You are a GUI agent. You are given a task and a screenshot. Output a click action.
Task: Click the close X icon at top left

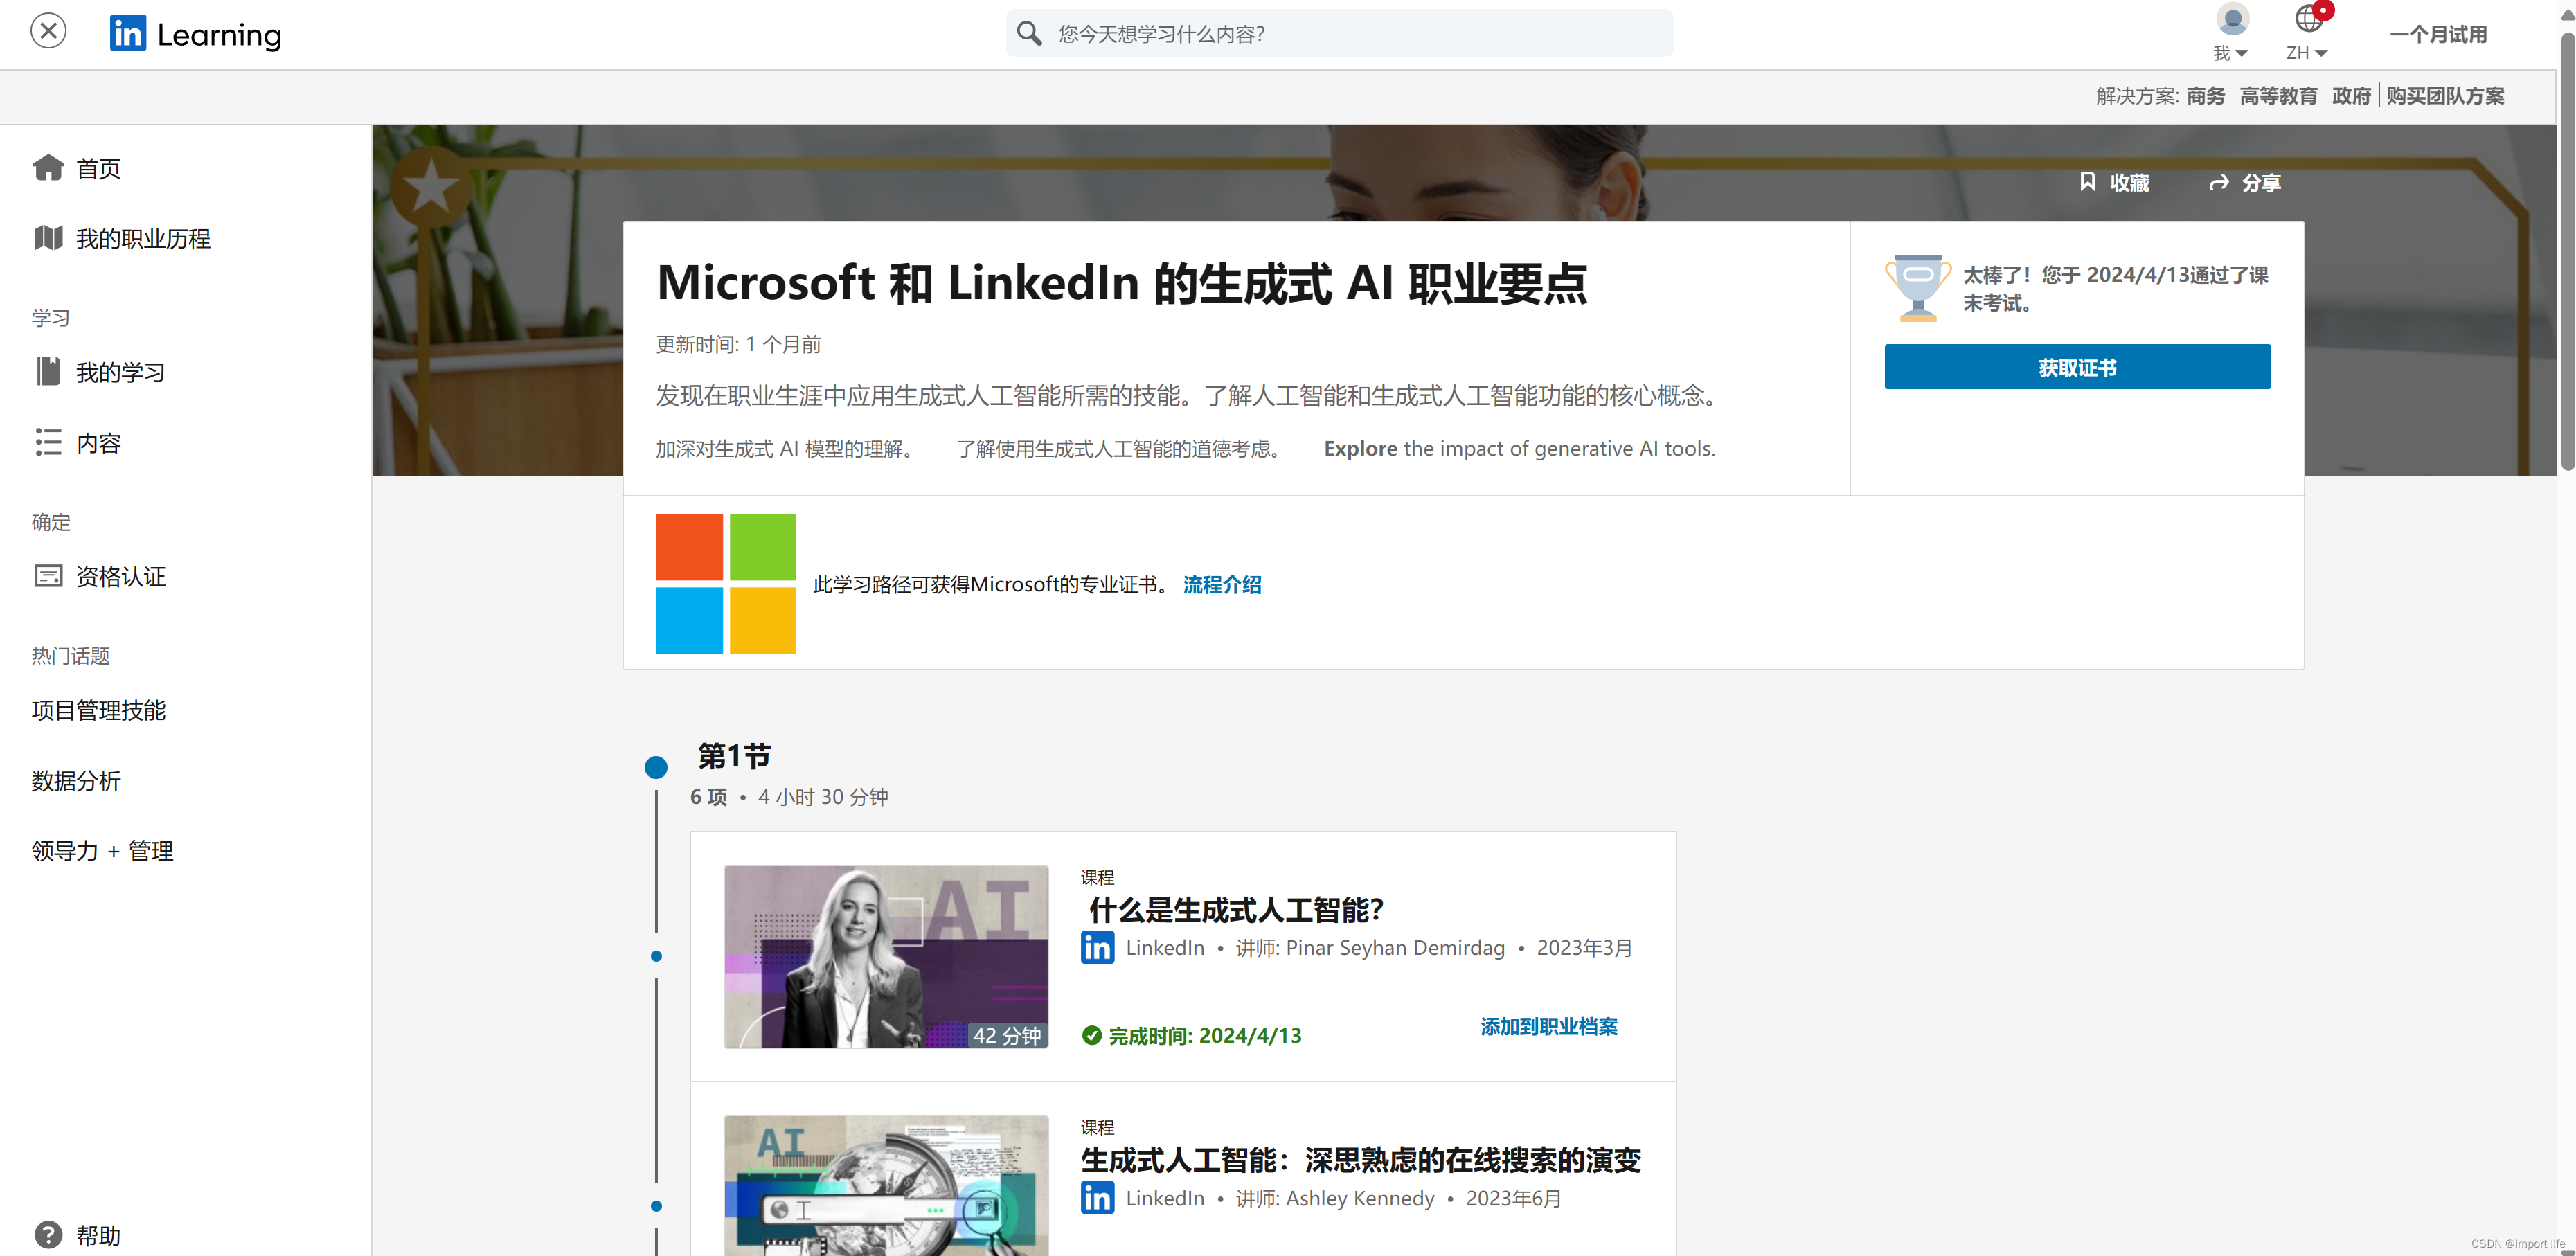click(48, 31)
